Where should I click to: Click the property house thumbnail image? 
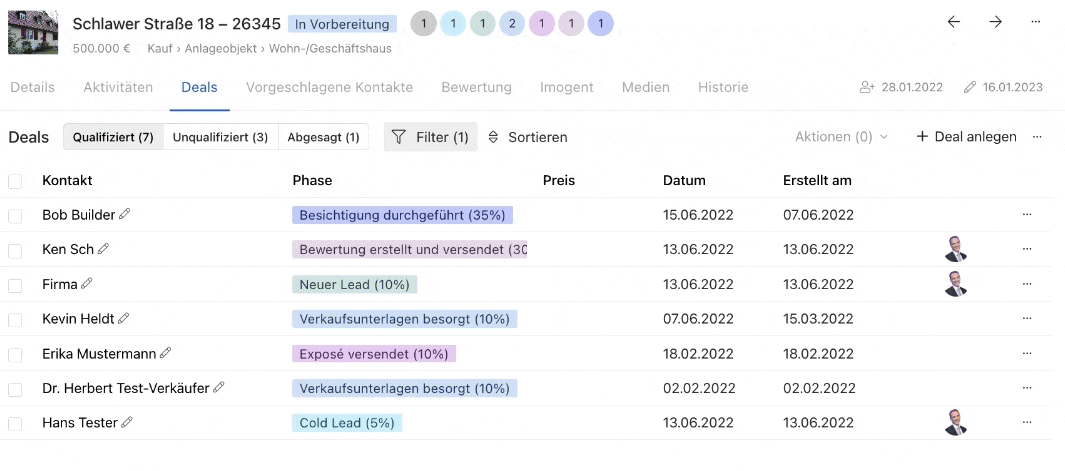click(33, 32)
